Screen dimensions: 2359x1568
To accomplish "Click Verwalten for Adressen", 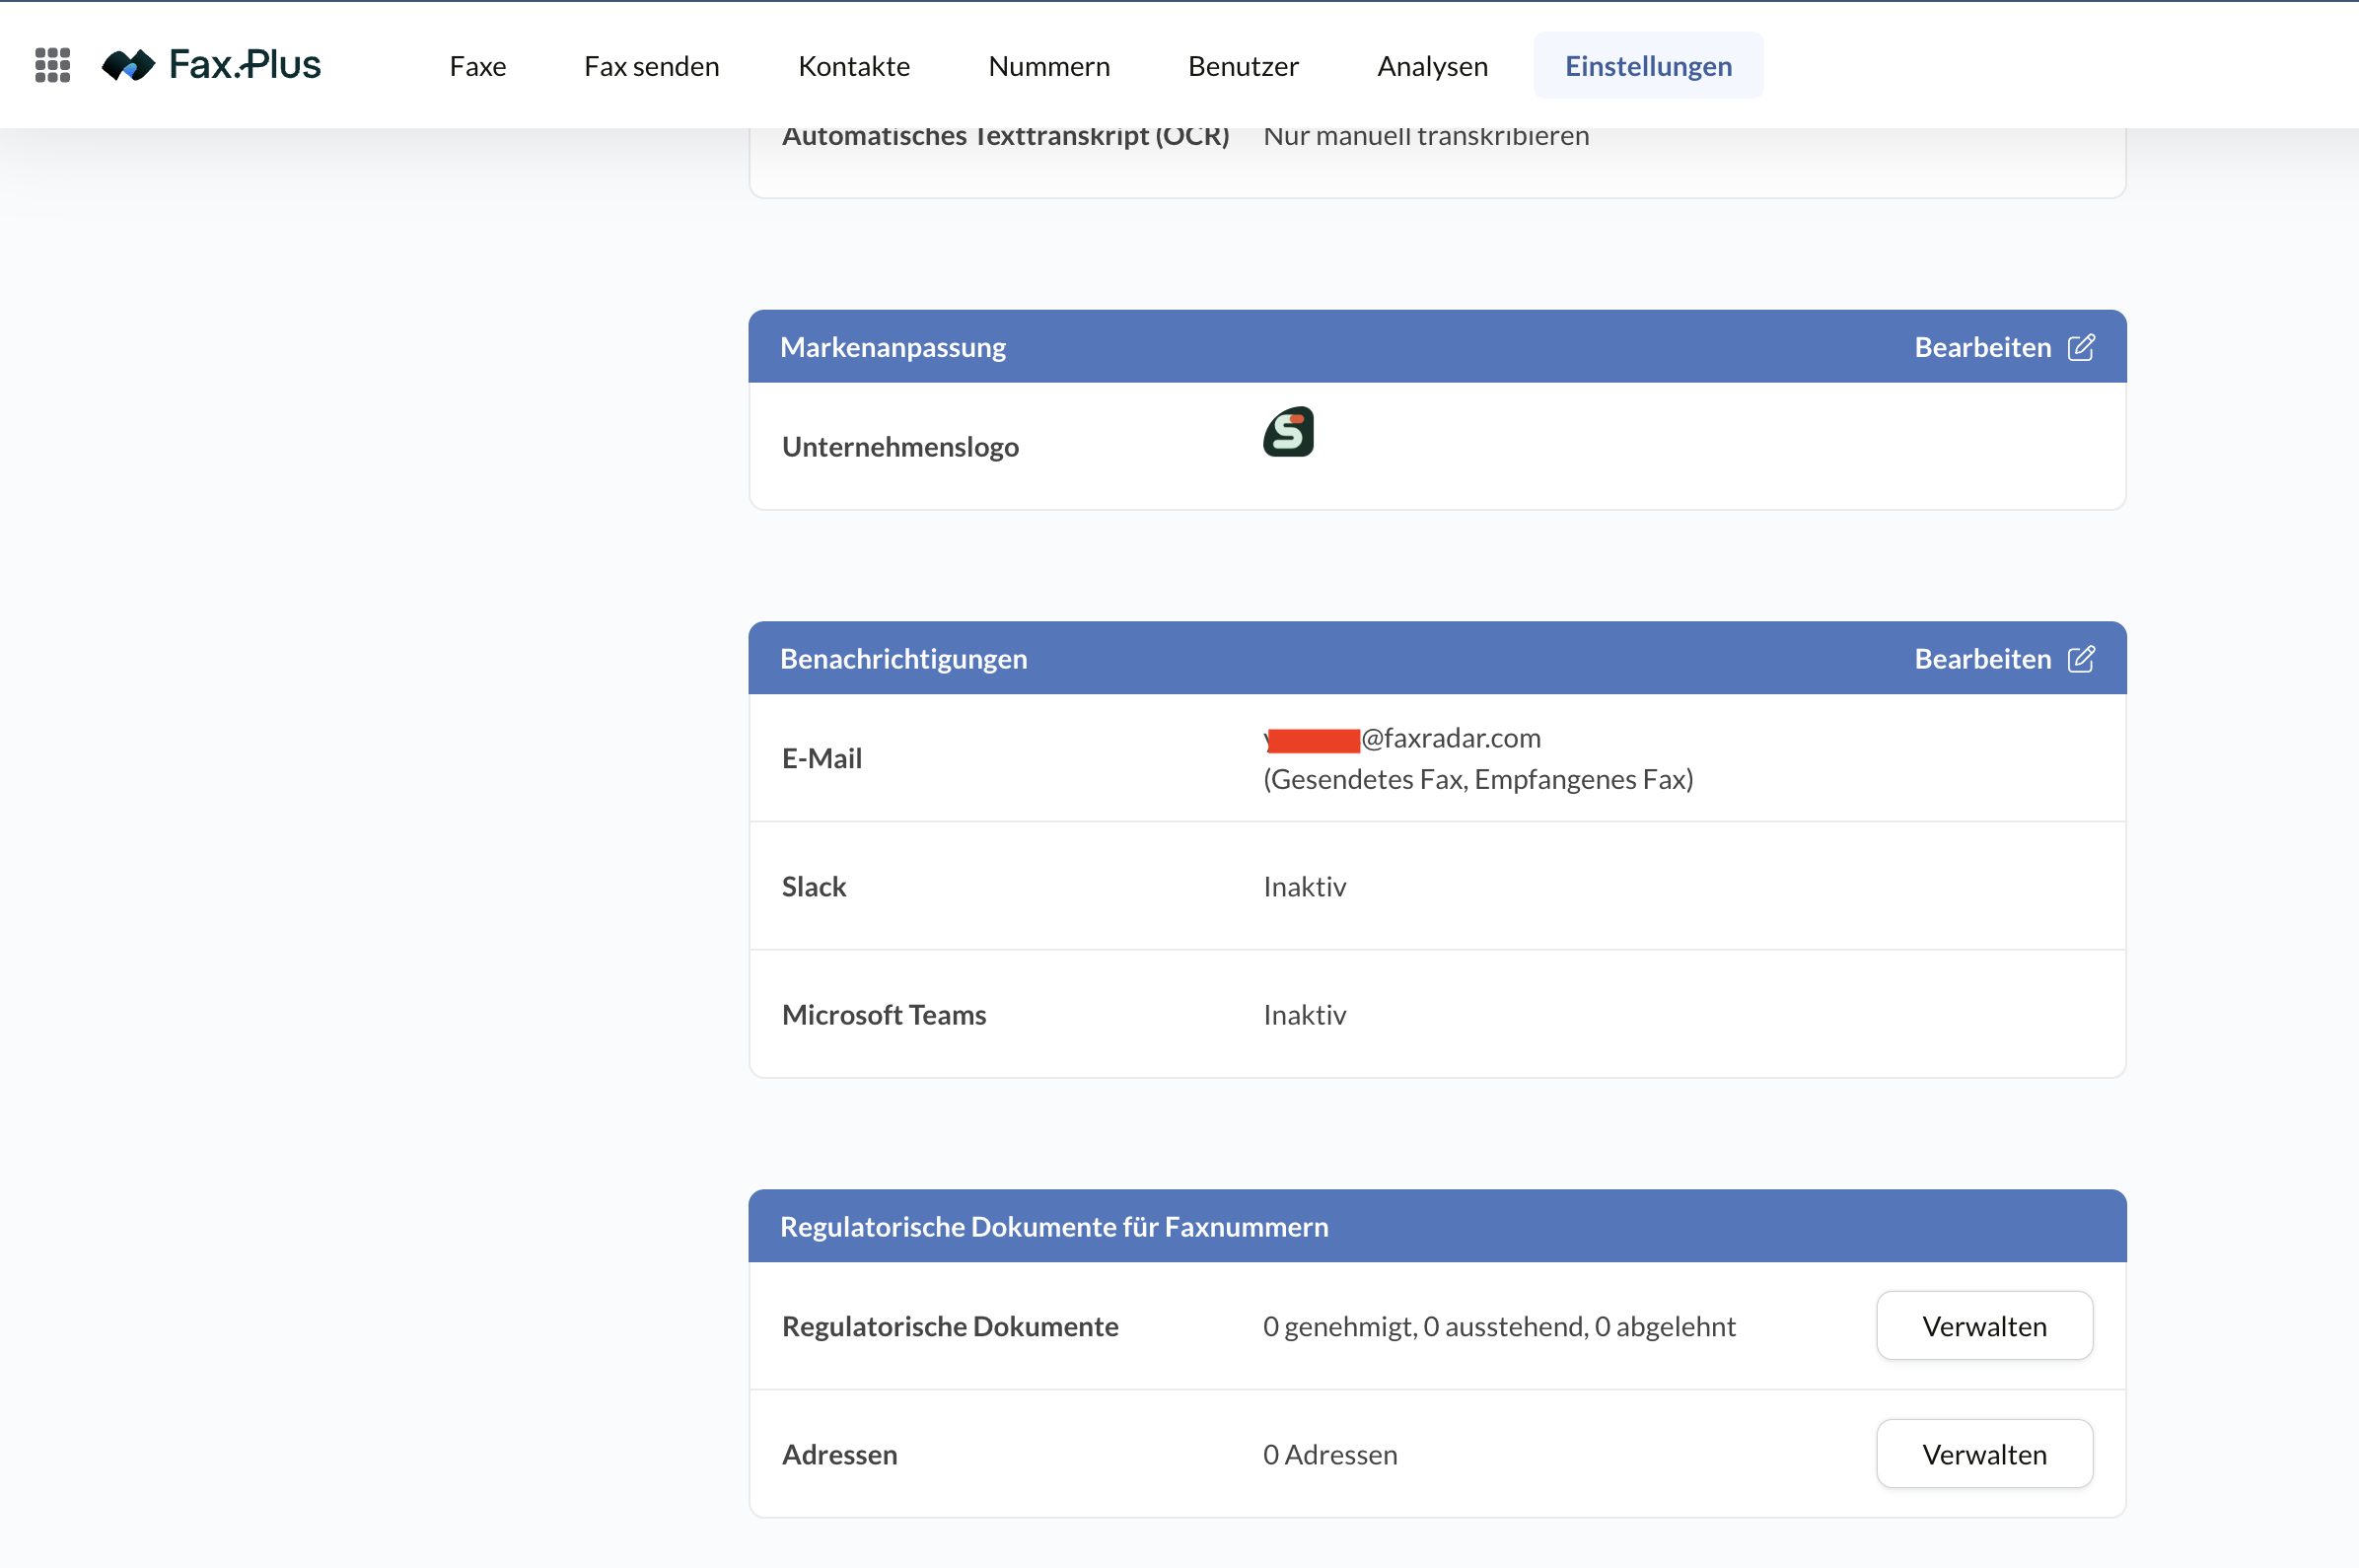I will [1984, 1454].
